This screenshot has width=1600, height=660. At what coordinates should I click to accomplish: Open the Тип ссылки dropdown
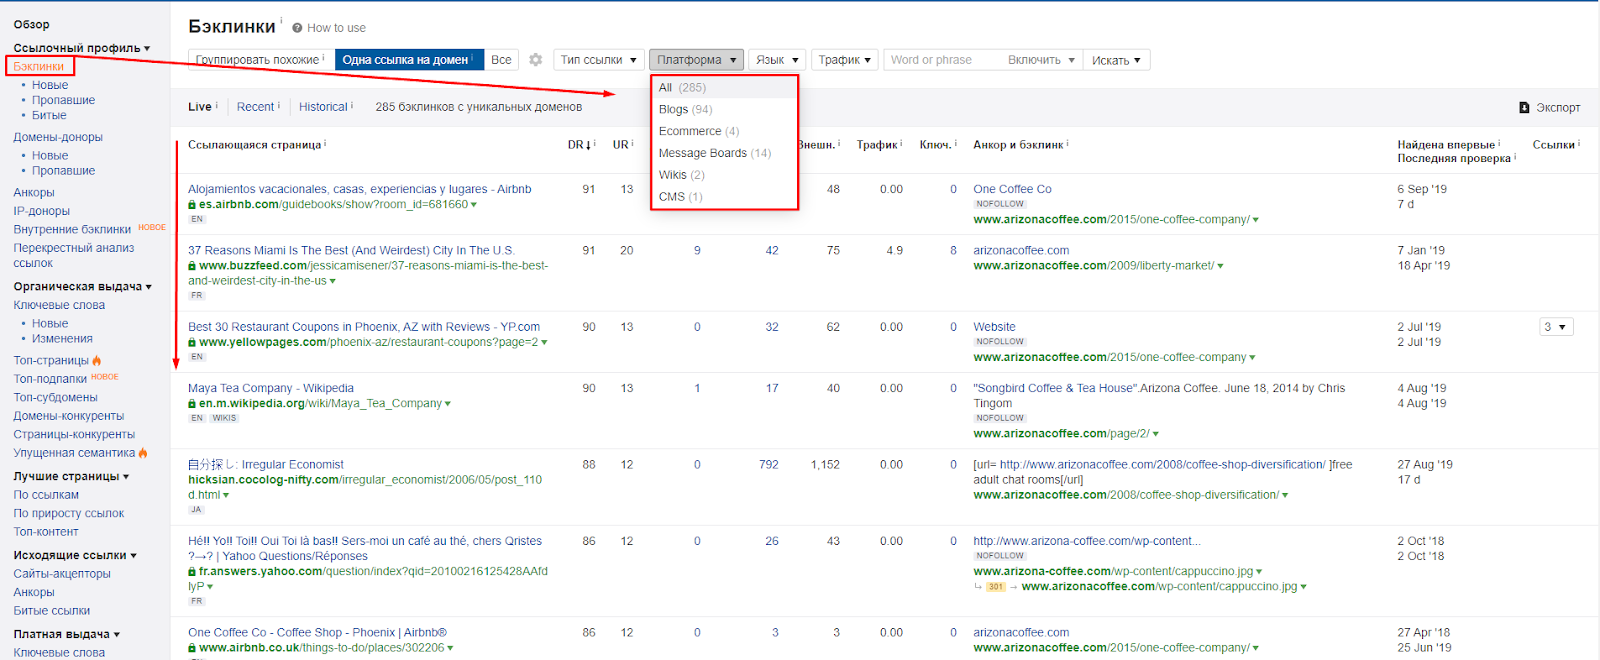click(598, 60)
